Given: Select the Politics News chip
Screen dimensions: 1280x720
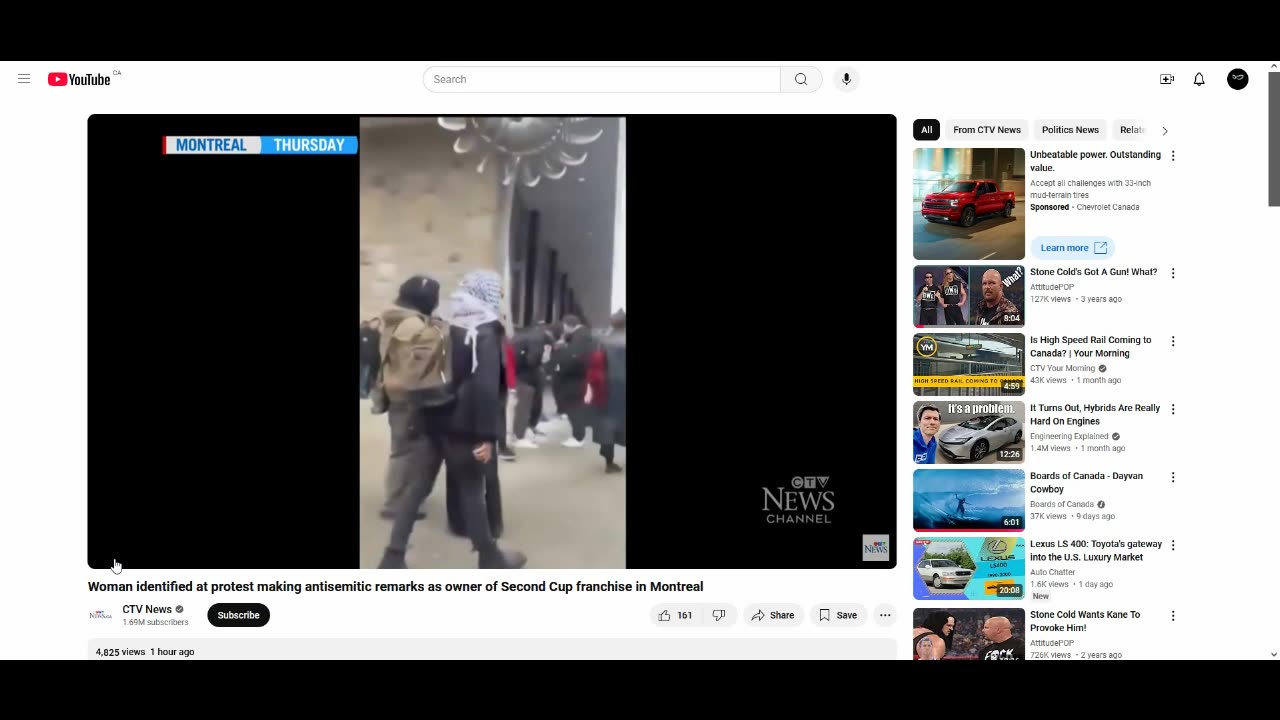Looking at the screenshot, I should coord(1070,130).
